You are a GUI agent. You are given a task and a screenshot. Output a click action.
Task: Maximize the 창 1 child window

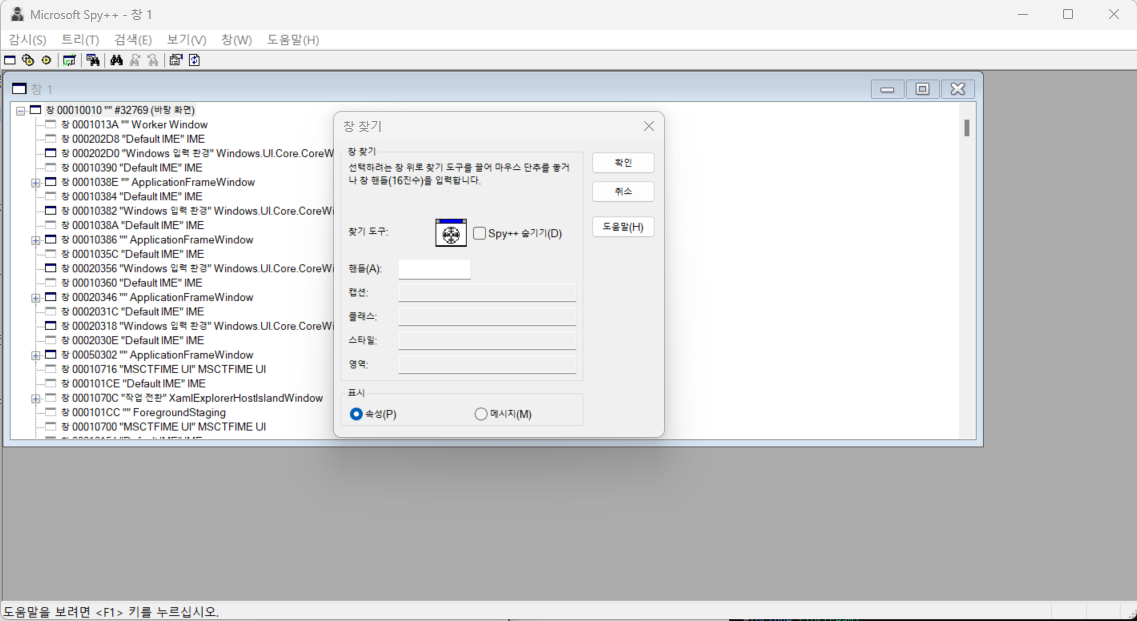pyautogui.click(x=922, y=89)
